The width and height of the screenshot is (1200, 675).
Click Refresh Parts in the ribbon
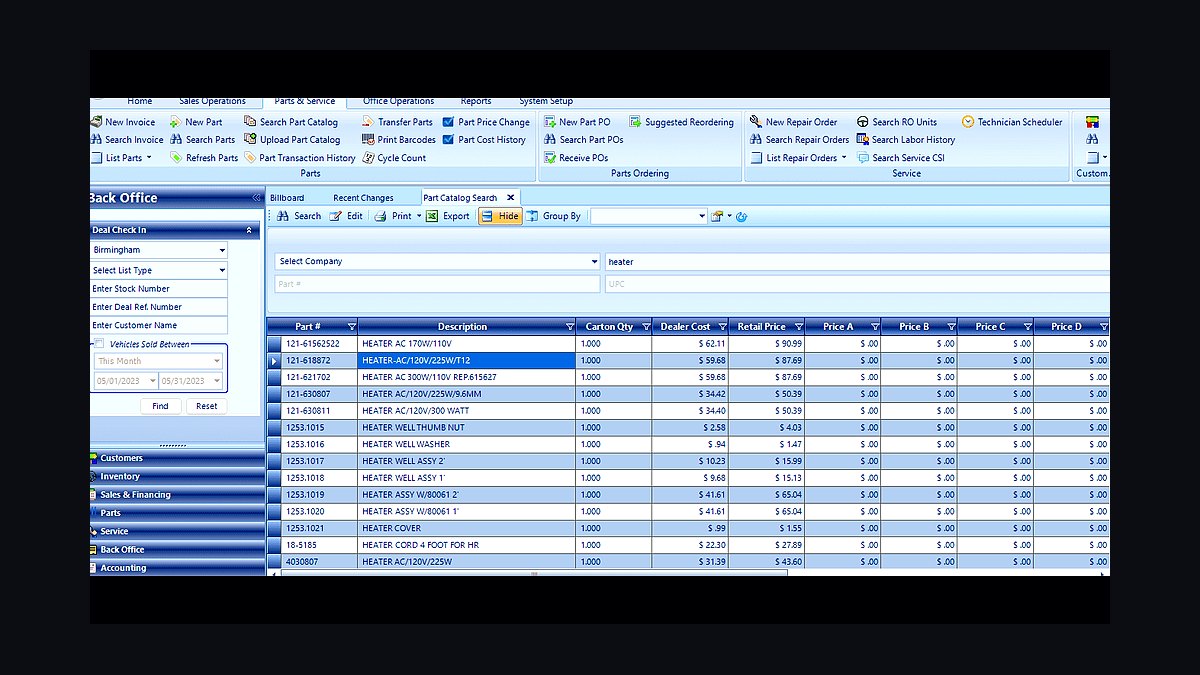tap(204, 158)
